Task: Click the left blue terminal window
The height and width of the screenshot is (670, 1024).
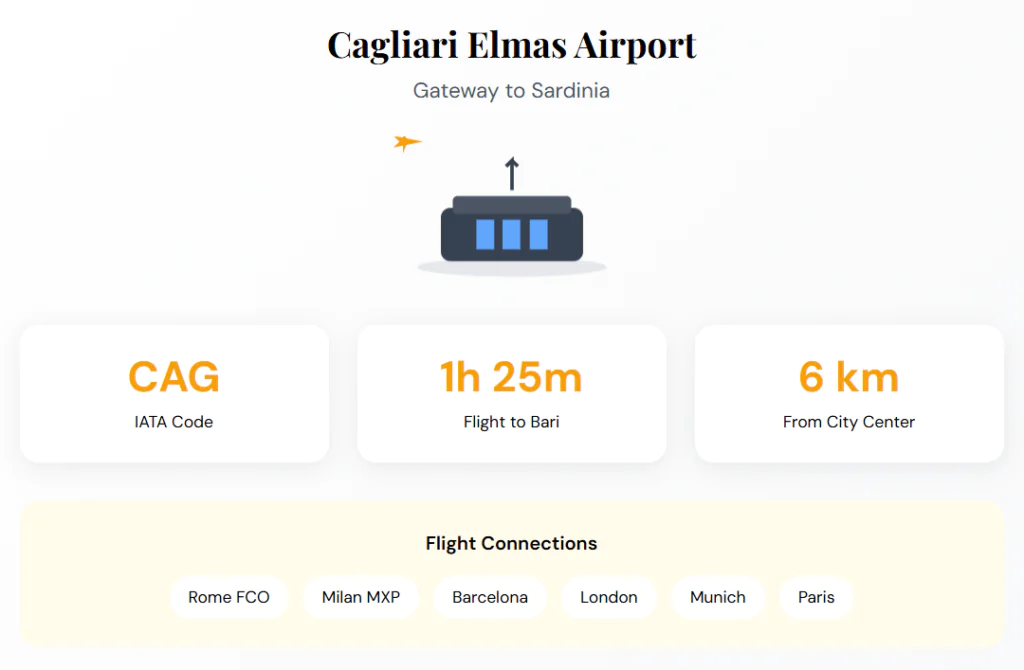Action: tap(485, 234)
